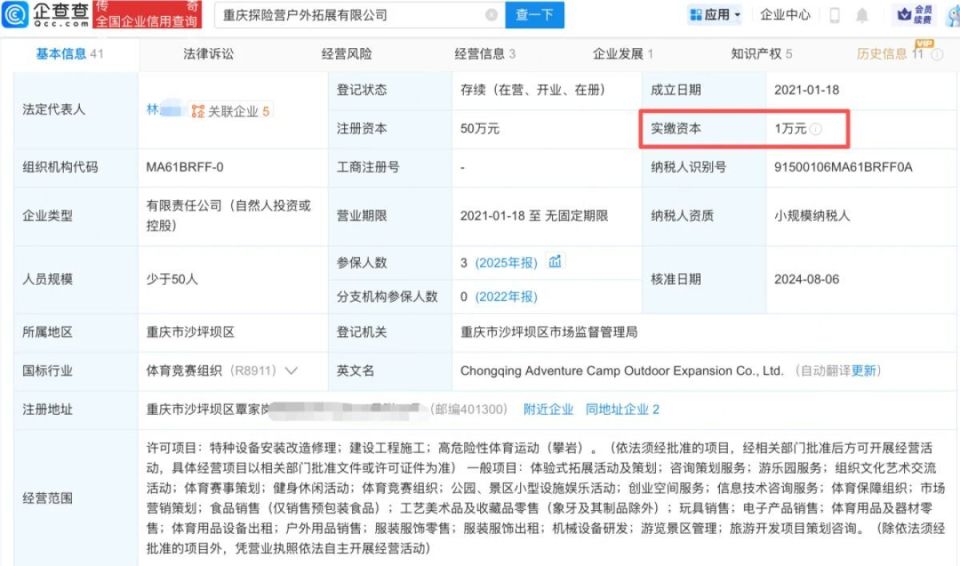Open the 经营信息 tab

tap(485, 54)
